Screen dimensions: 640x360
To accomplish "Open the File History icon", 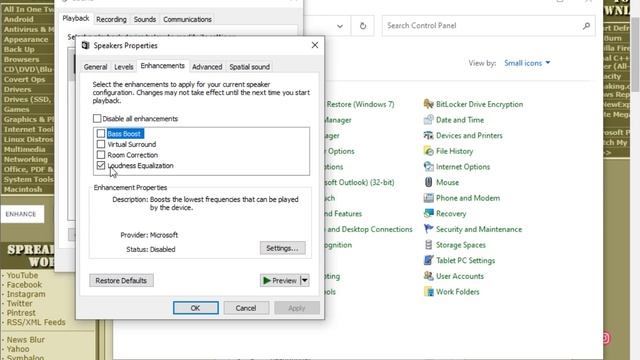I will point(428,151).
